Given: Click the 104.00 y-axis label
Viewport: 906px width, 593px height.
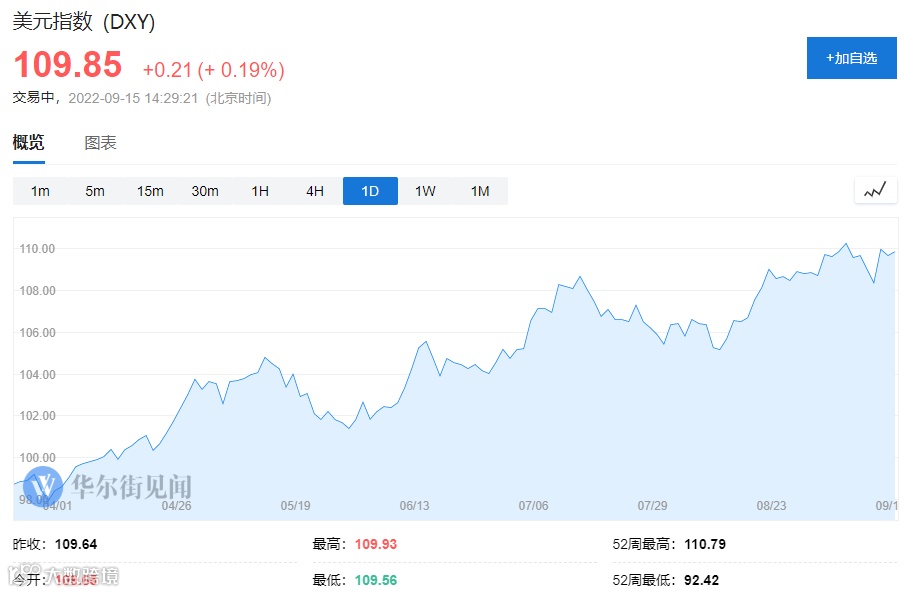Looking at the screenshot, I should point(38,375).
